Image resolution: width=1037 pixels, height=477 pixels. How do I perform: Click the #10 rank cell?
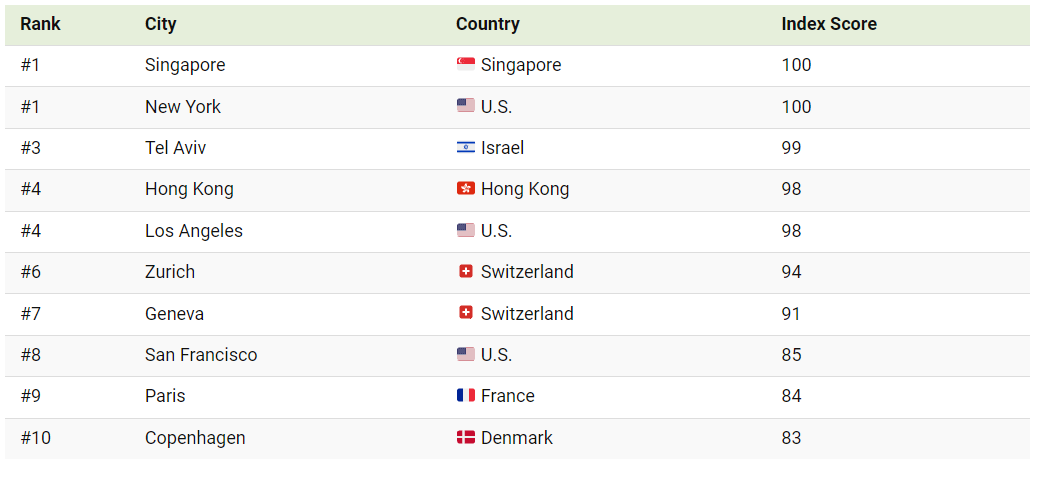[x=35, y=438]
